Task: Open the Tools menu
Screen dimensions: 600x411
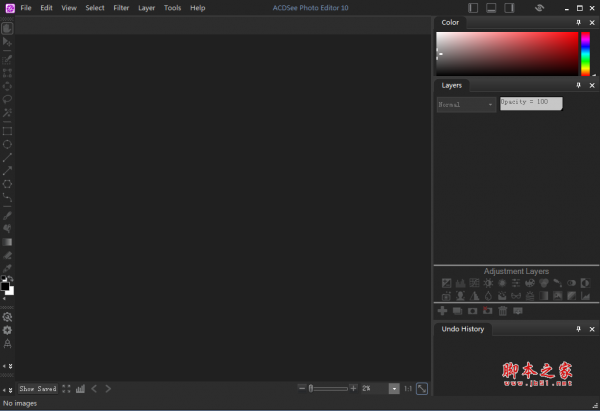Action: coord(173,8)
